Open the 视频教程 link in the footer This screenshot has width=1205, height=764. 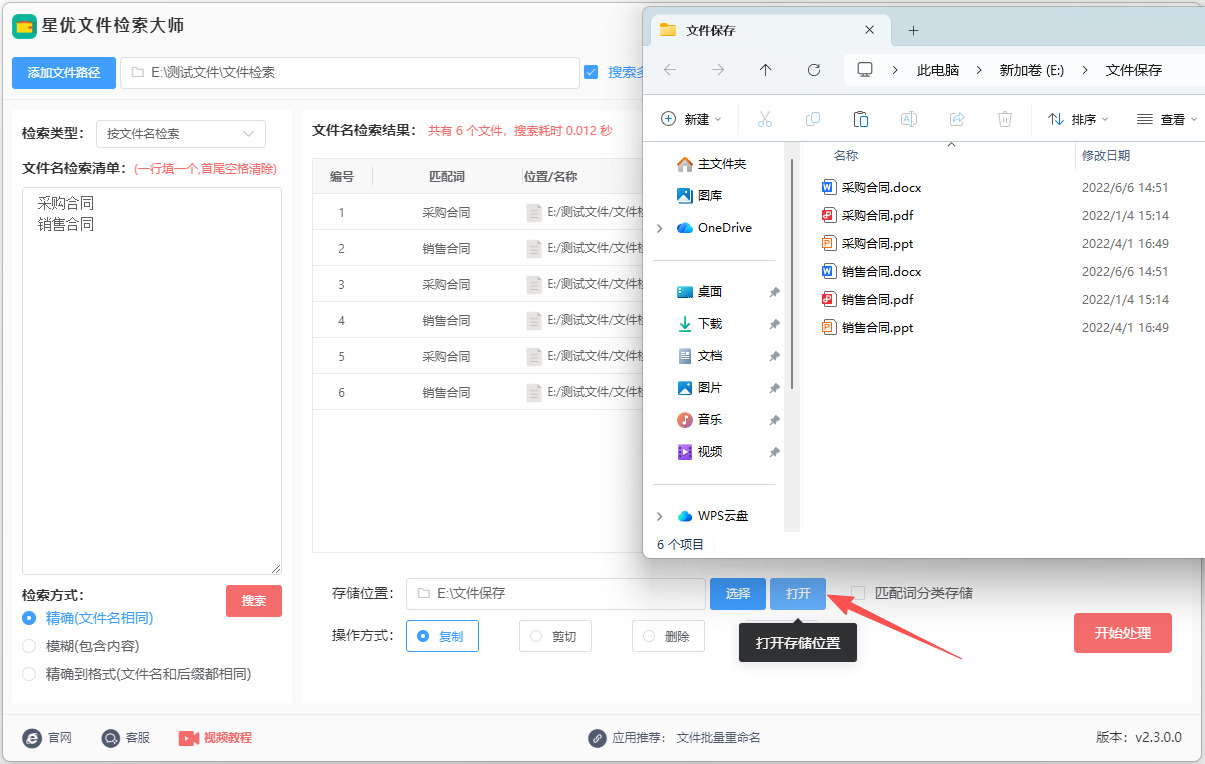click(x=216, y=738)
